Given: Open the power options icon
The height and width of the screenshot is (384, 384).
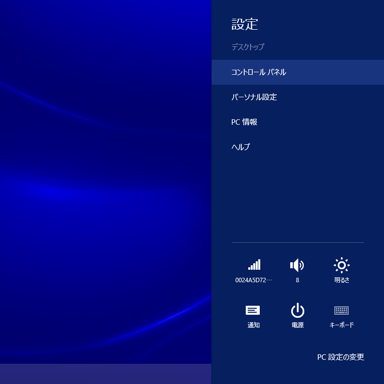Looking at the screenshot, I should tap(297, 310).
